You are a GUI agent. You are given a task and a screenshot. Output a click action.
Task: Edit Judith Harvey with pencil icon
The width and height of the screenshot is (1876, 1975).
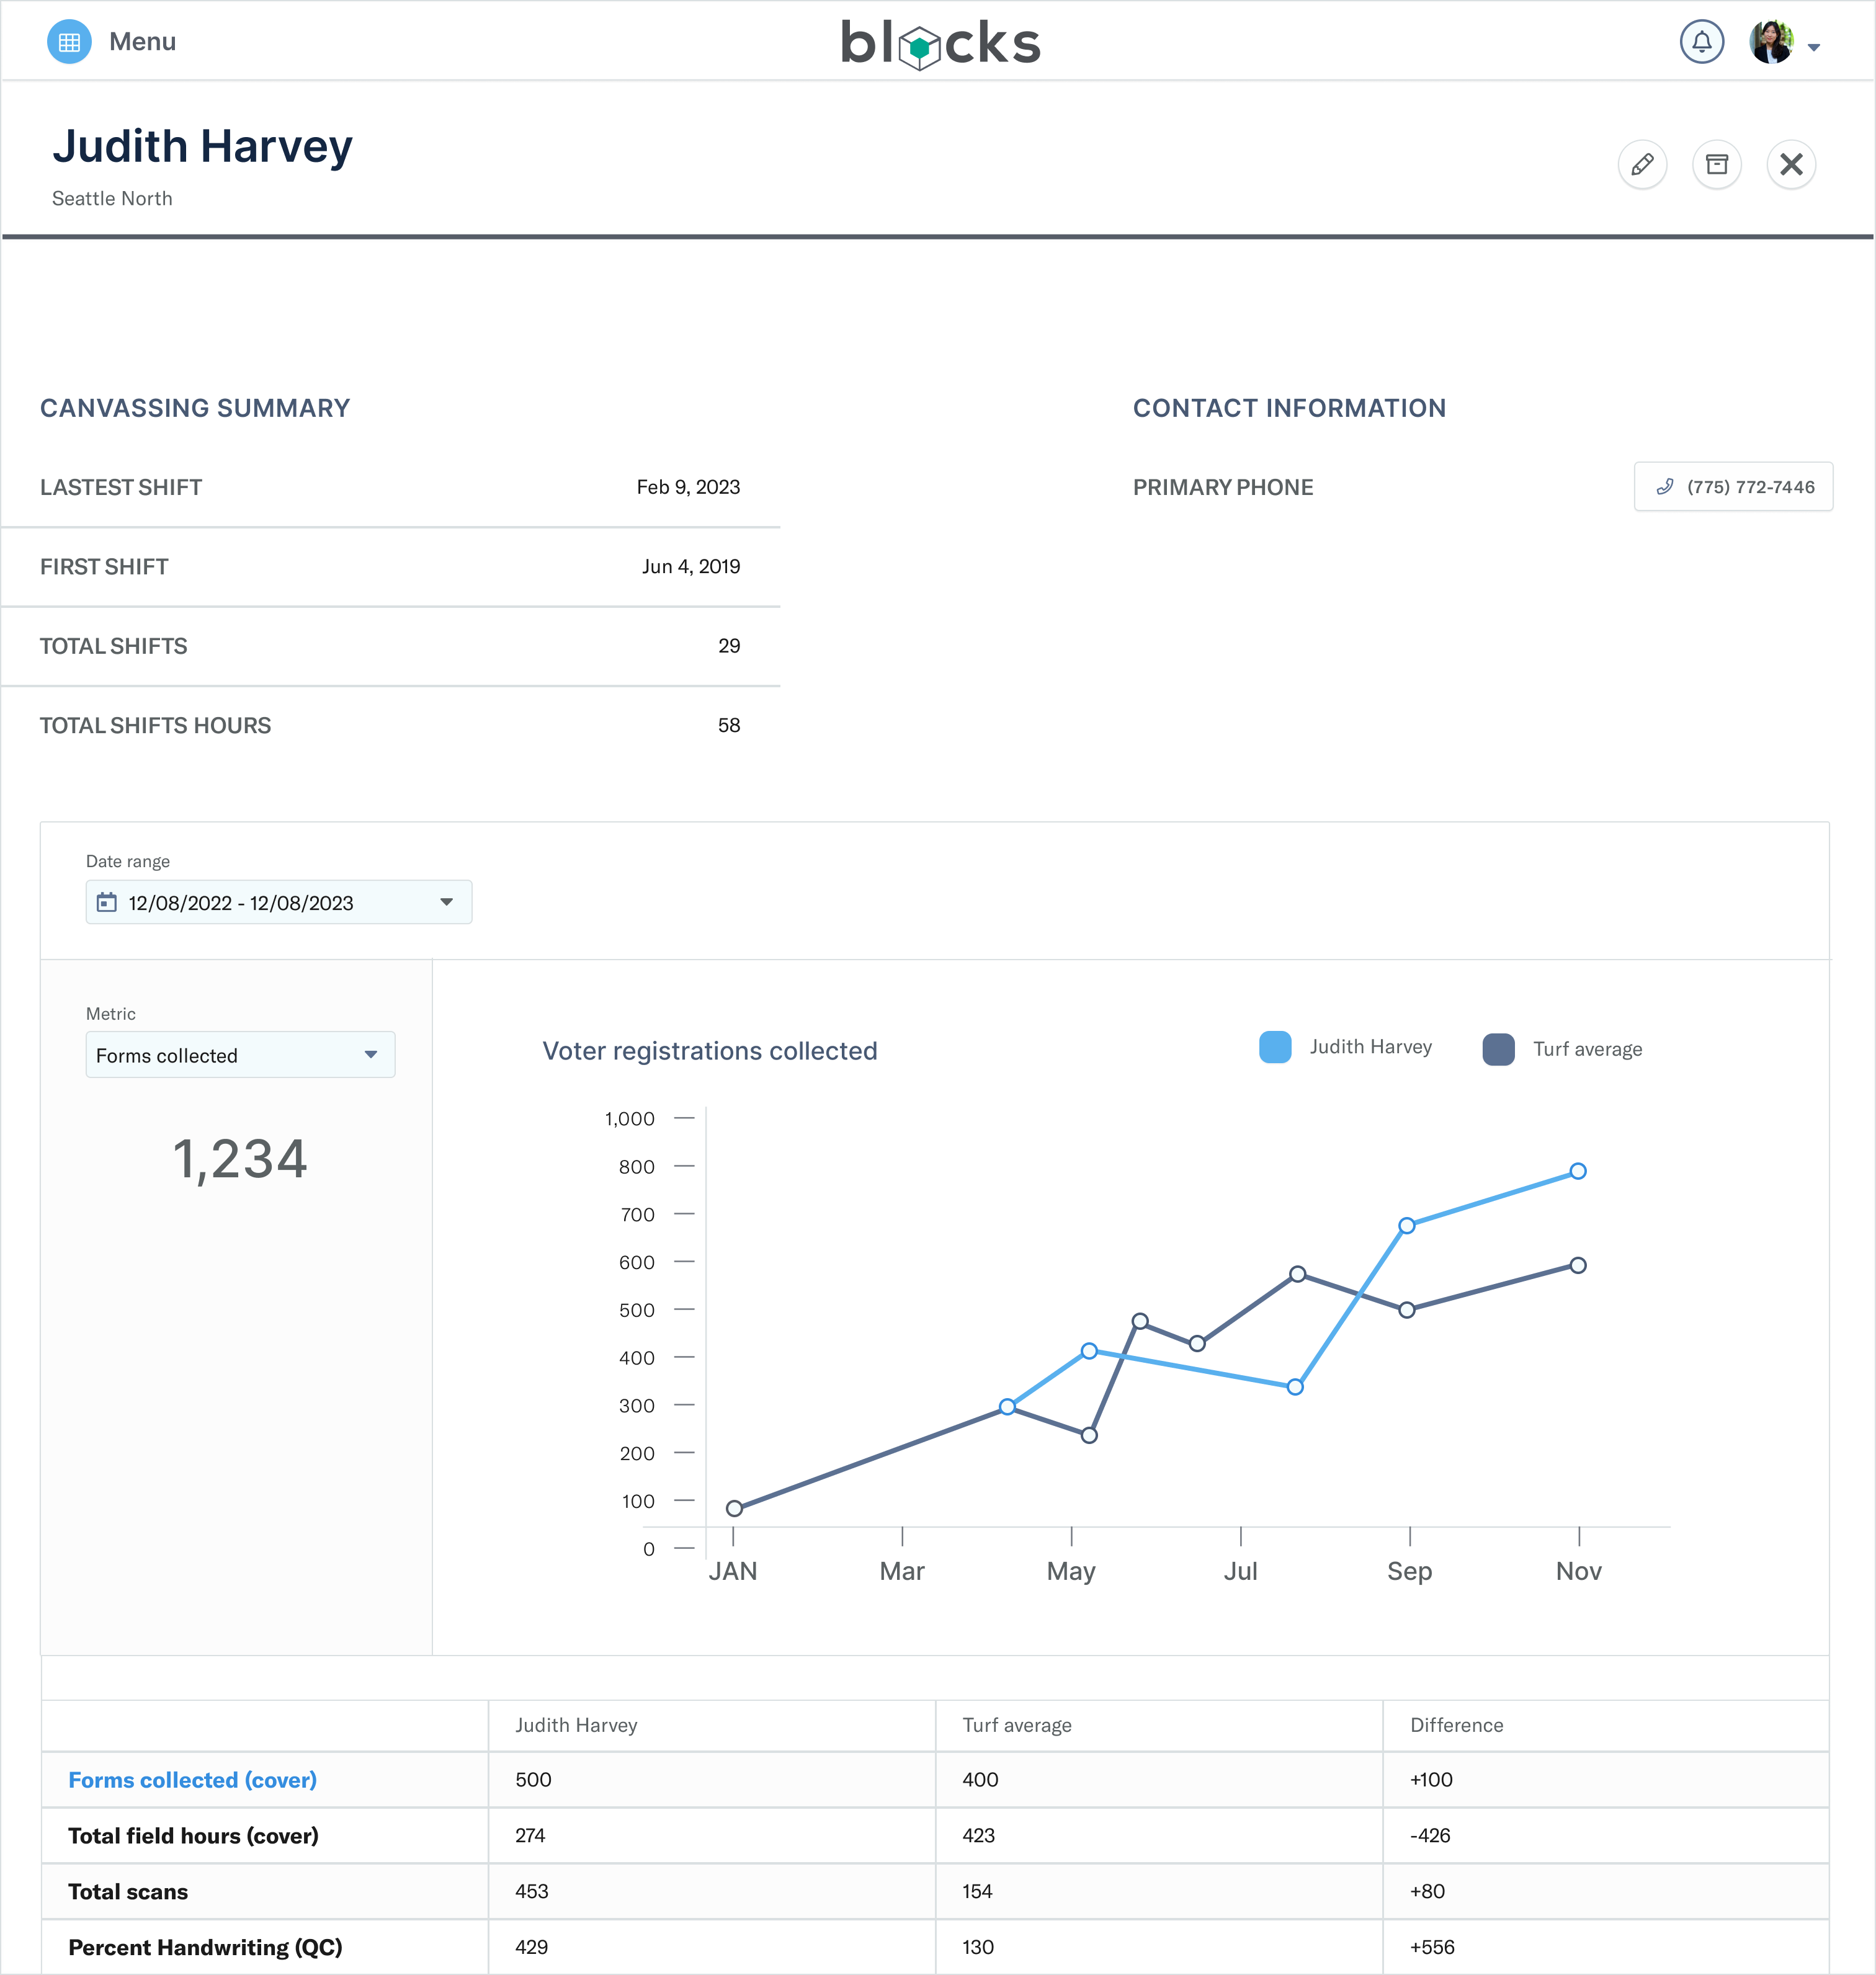point(1642,164)
